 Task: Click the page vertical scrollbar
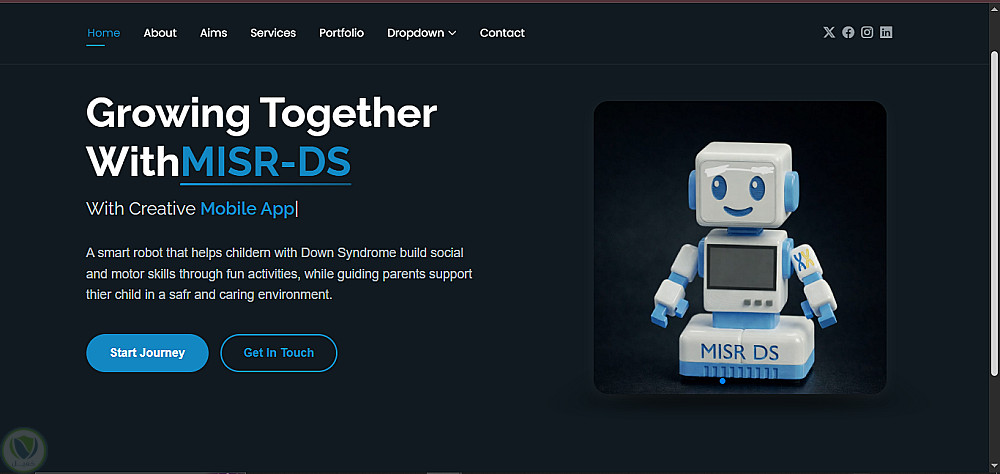tap(994, 214)
